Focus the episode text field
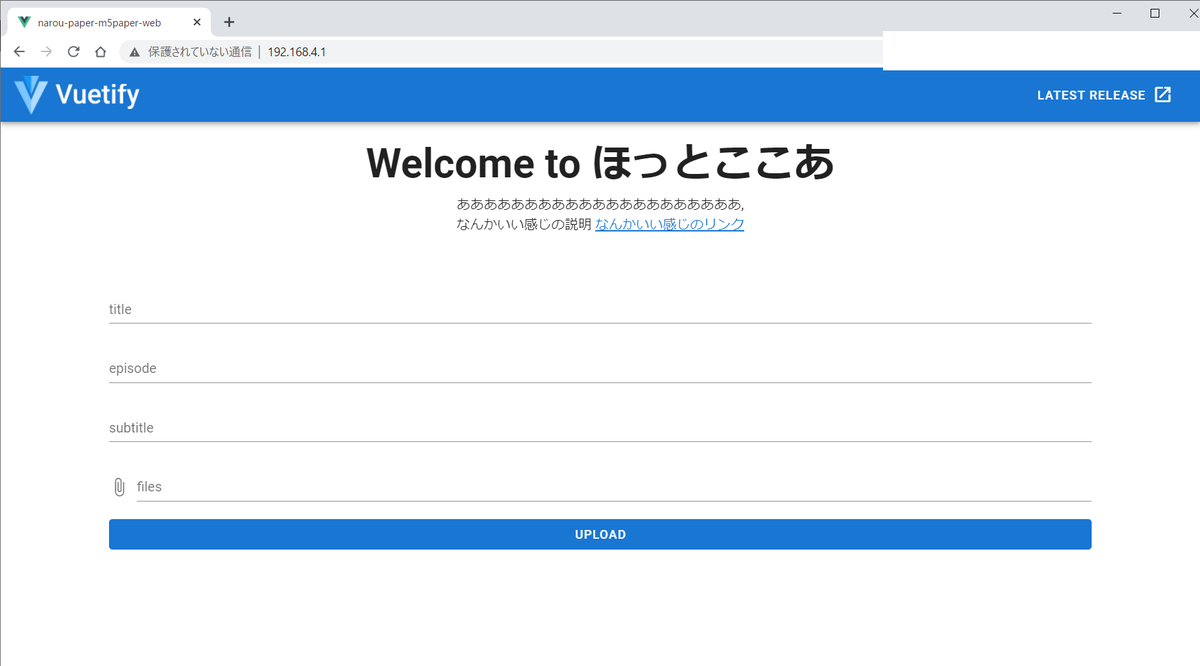Screen dimensions: 1200x666 tap(600, 369)
